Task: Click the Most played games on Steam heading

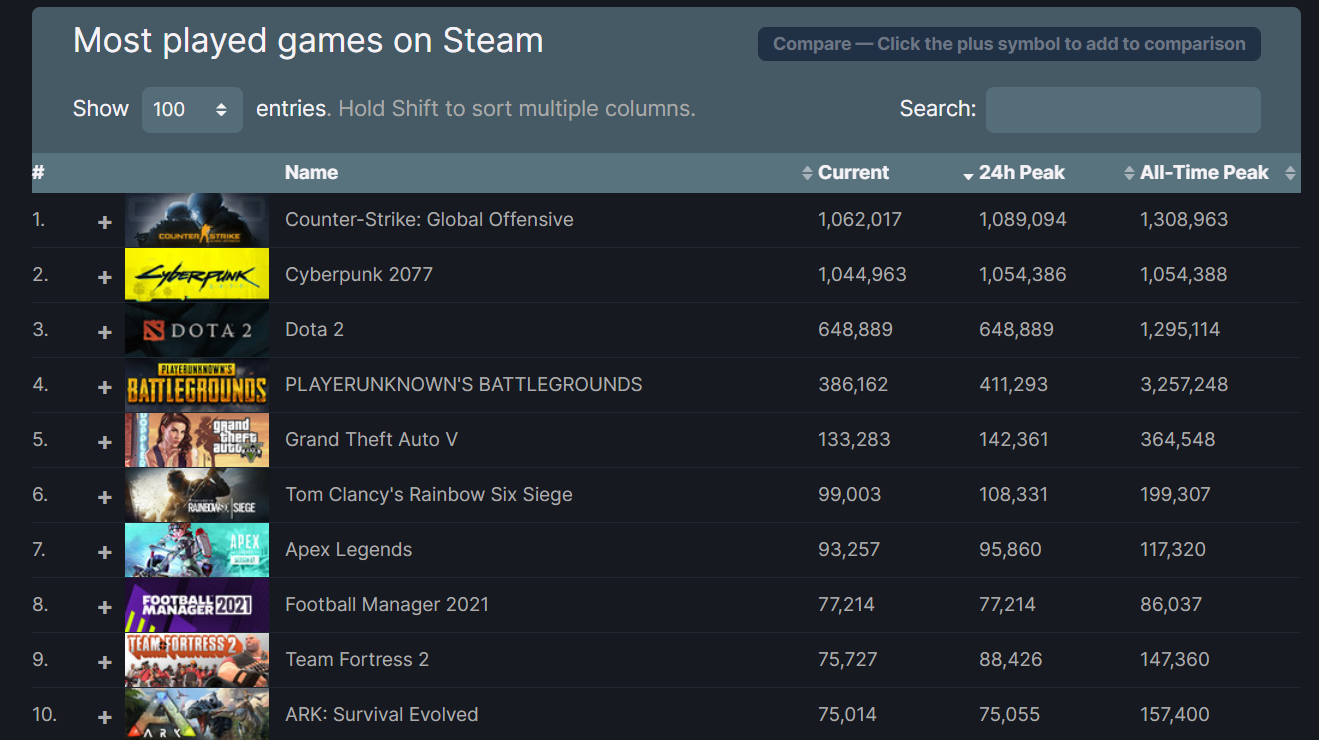Action: point(308,41)
